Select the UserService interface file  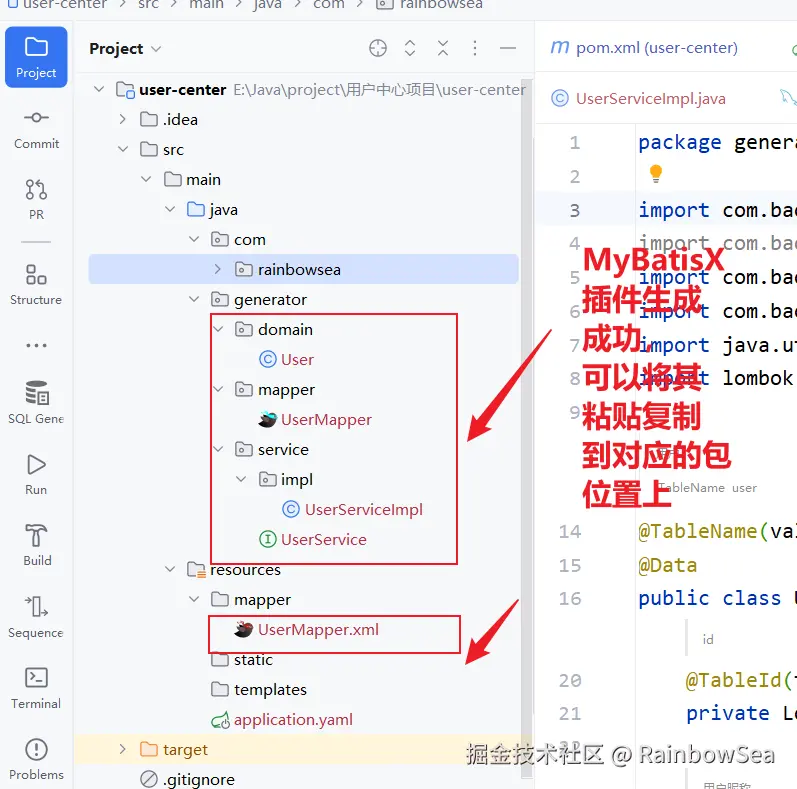(313, 539)
